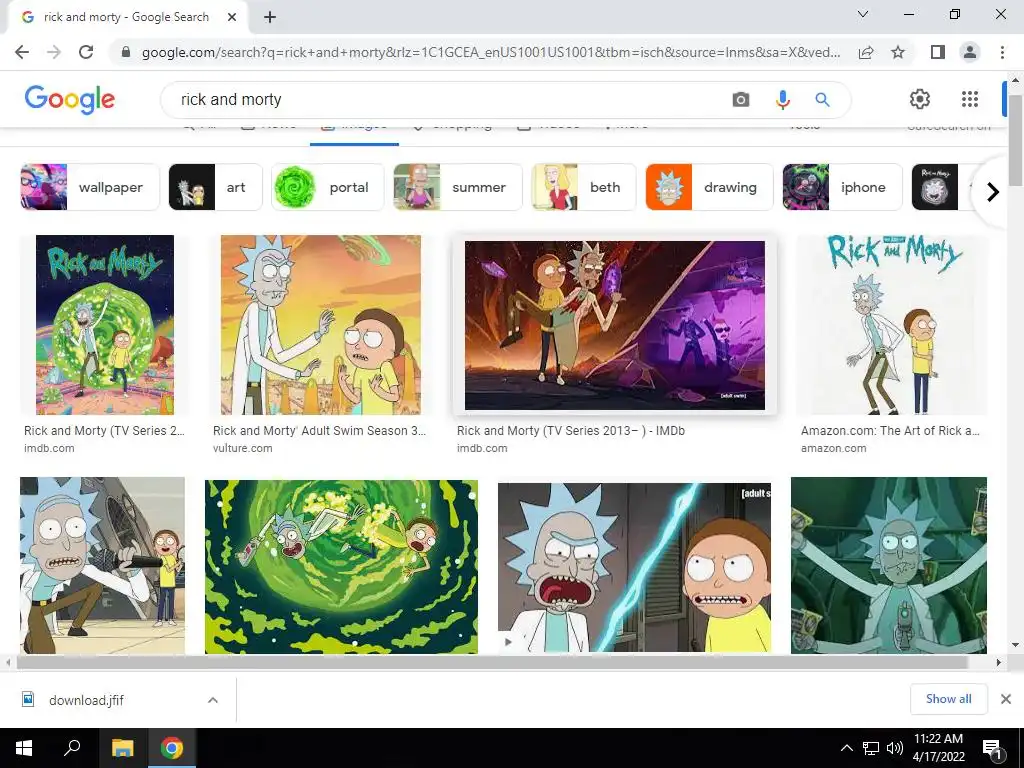Filter by iphone chip
Viewport: 1024px width, 768px height.
842,187
